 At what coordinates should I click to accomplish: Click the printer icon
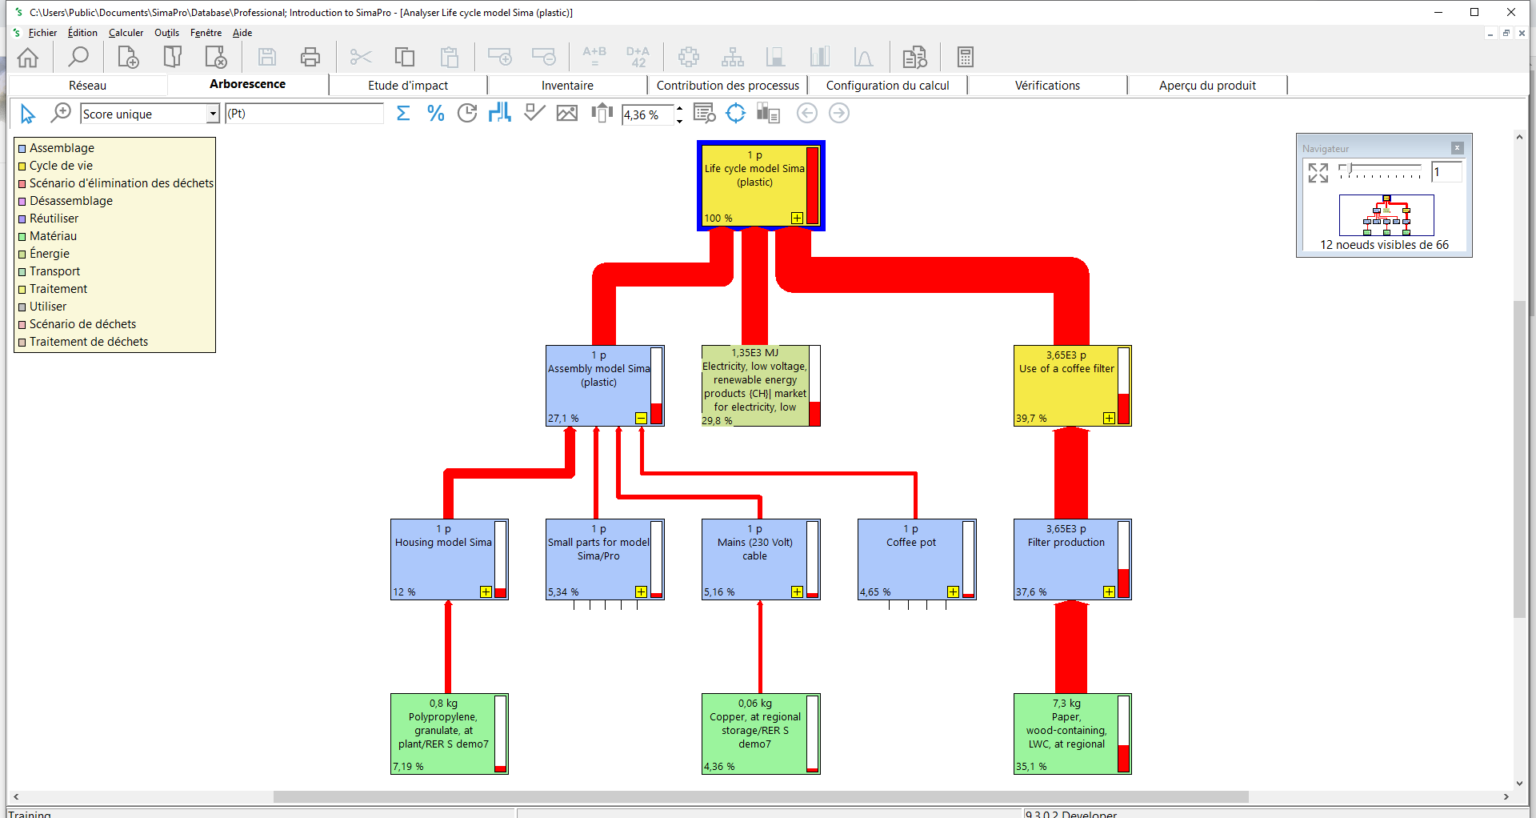[x=310, y=57]
